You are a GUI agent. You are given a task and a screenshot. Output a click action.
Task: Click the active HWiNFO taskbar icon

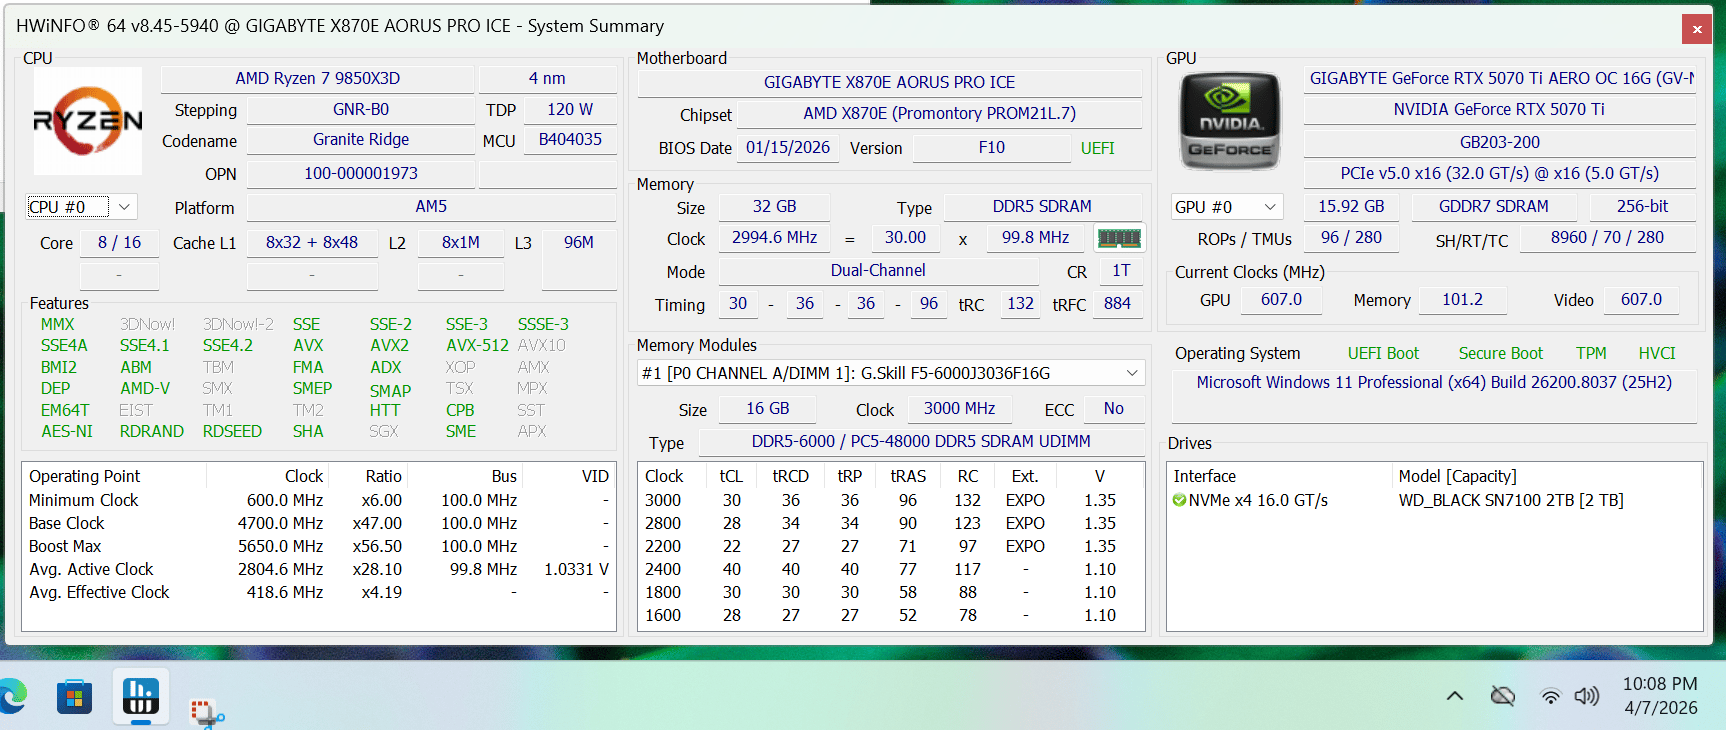coord(140,696)
